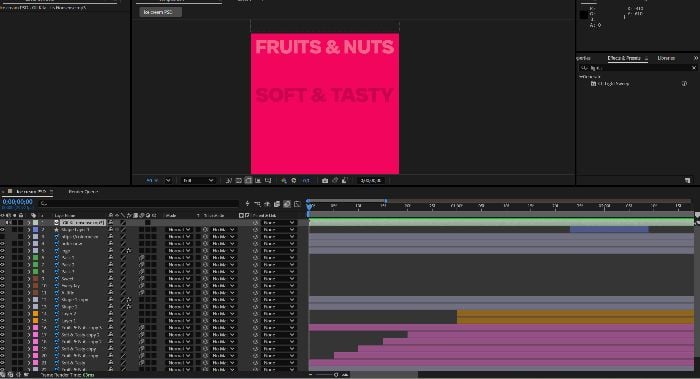Click the Ice cream PSD breadcrumb in the viewer
This screenshot has width=700, height=379.
point(160,12)
